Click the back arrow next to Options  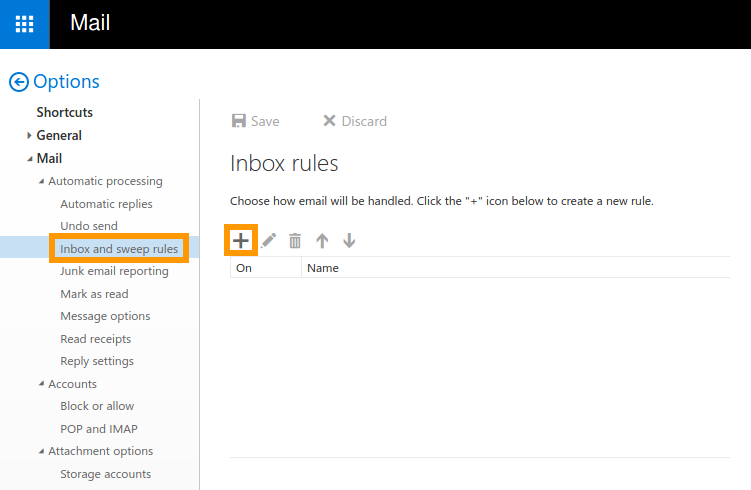18,82
